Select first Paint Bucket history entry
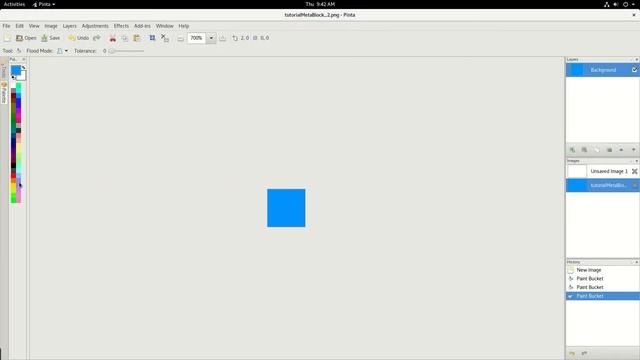The height and width of the screenshot is (360, 640). pyautogui.click(x=602, y=278)
